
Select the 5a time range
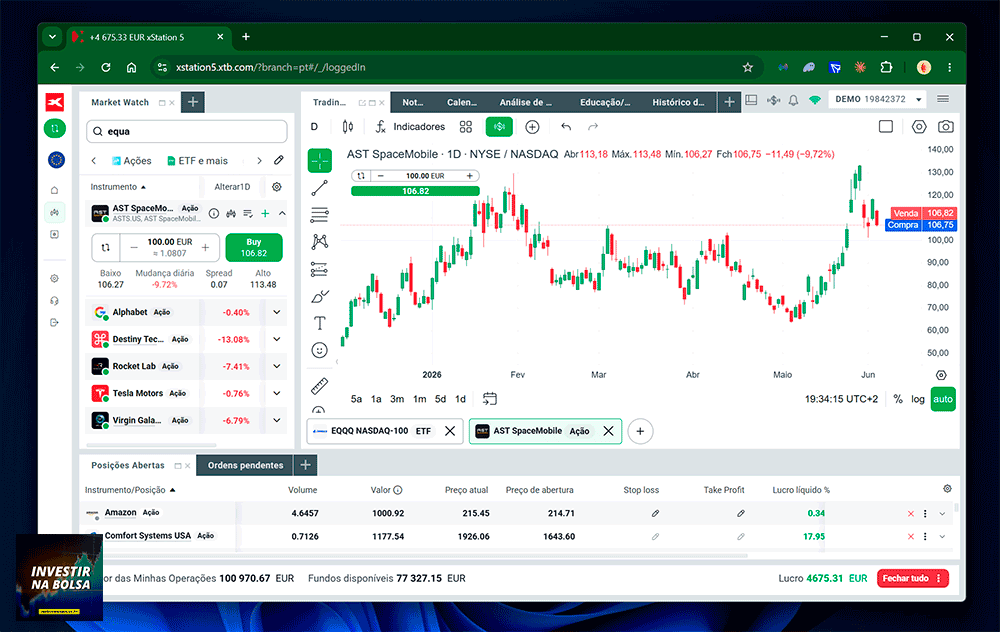coord(357,399)
